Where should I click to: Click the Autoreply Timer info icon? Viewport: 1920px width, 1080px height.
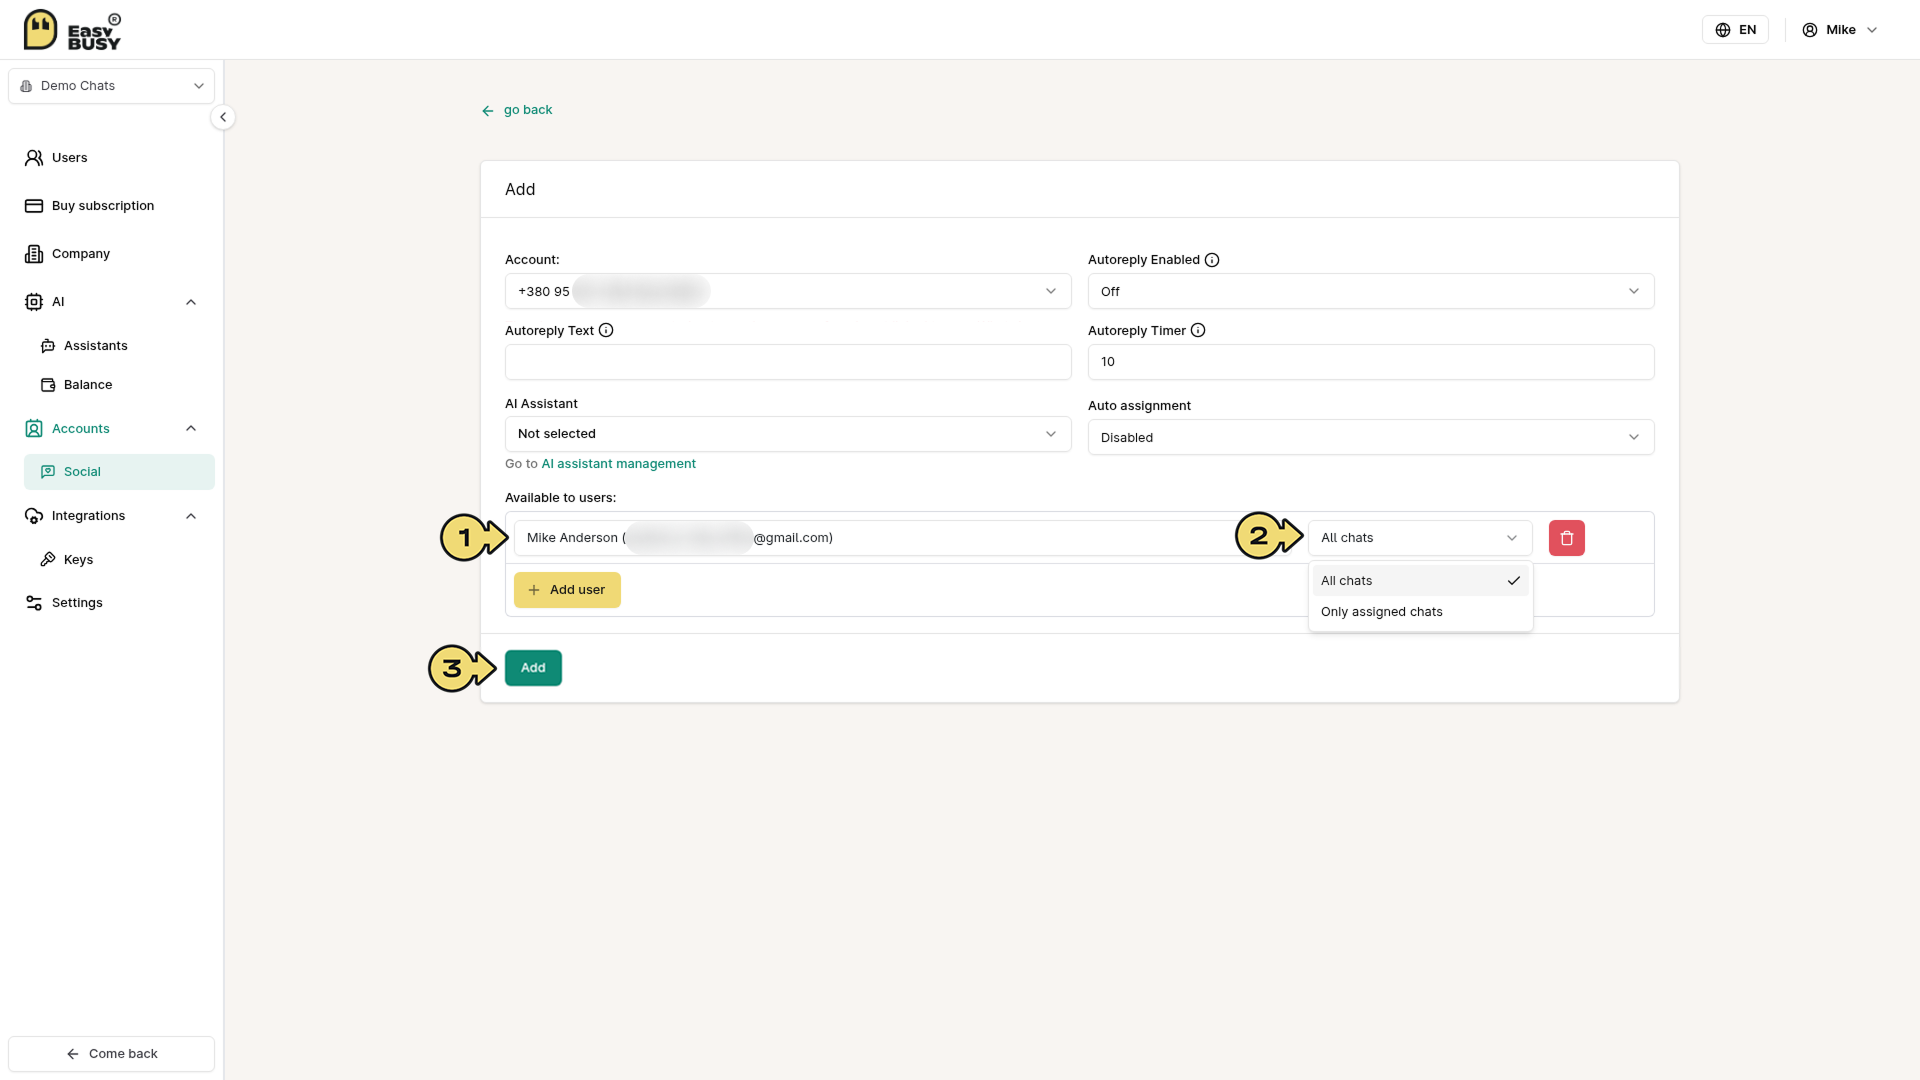point(1198,331)
